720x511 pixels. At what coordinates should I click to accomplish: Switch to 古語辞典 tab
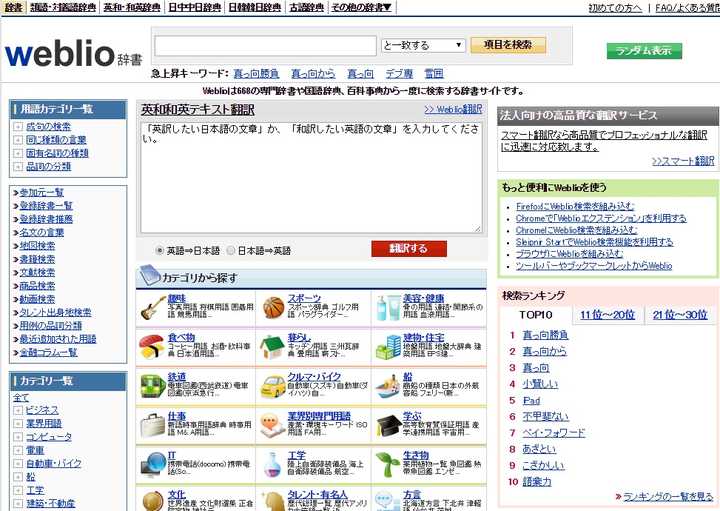(306, 7)
